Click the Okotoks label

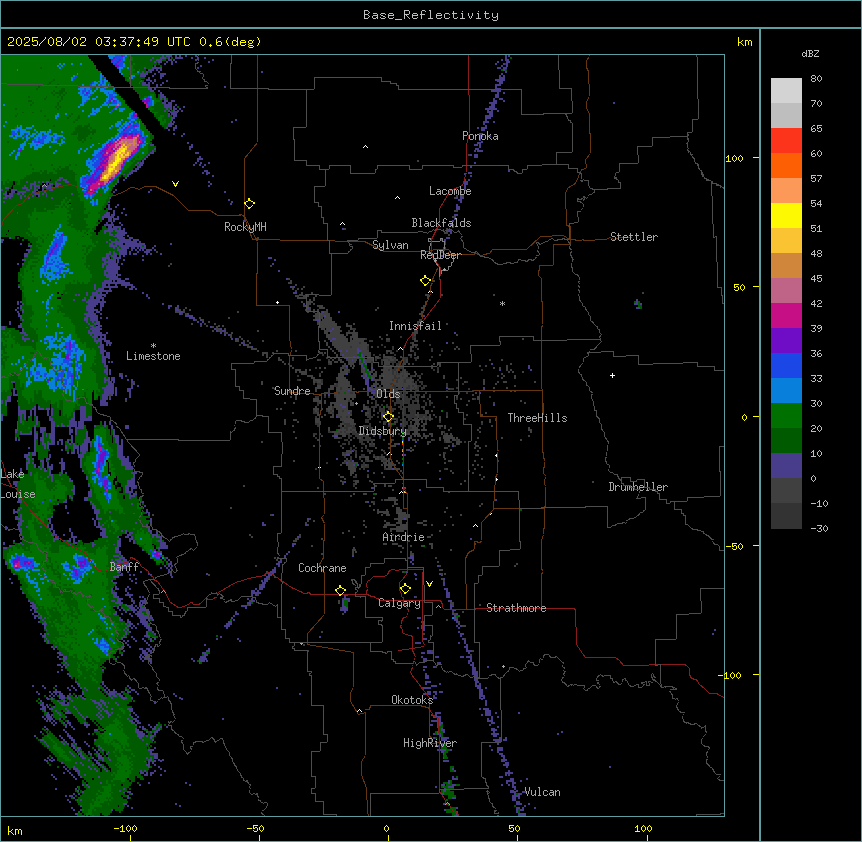pos(412,700)
